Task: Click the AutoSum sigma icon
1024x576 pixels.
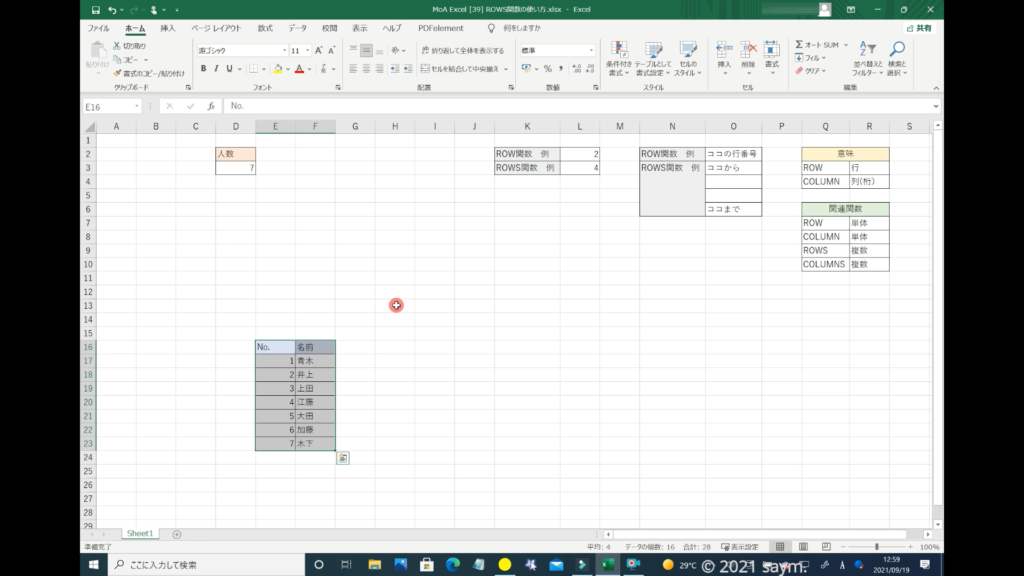Action: click(x=799, y=45)
